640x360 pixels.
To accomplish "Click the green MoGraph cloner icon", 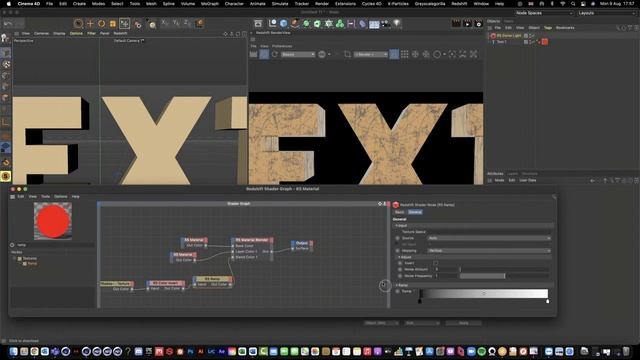I will (340, 24).
